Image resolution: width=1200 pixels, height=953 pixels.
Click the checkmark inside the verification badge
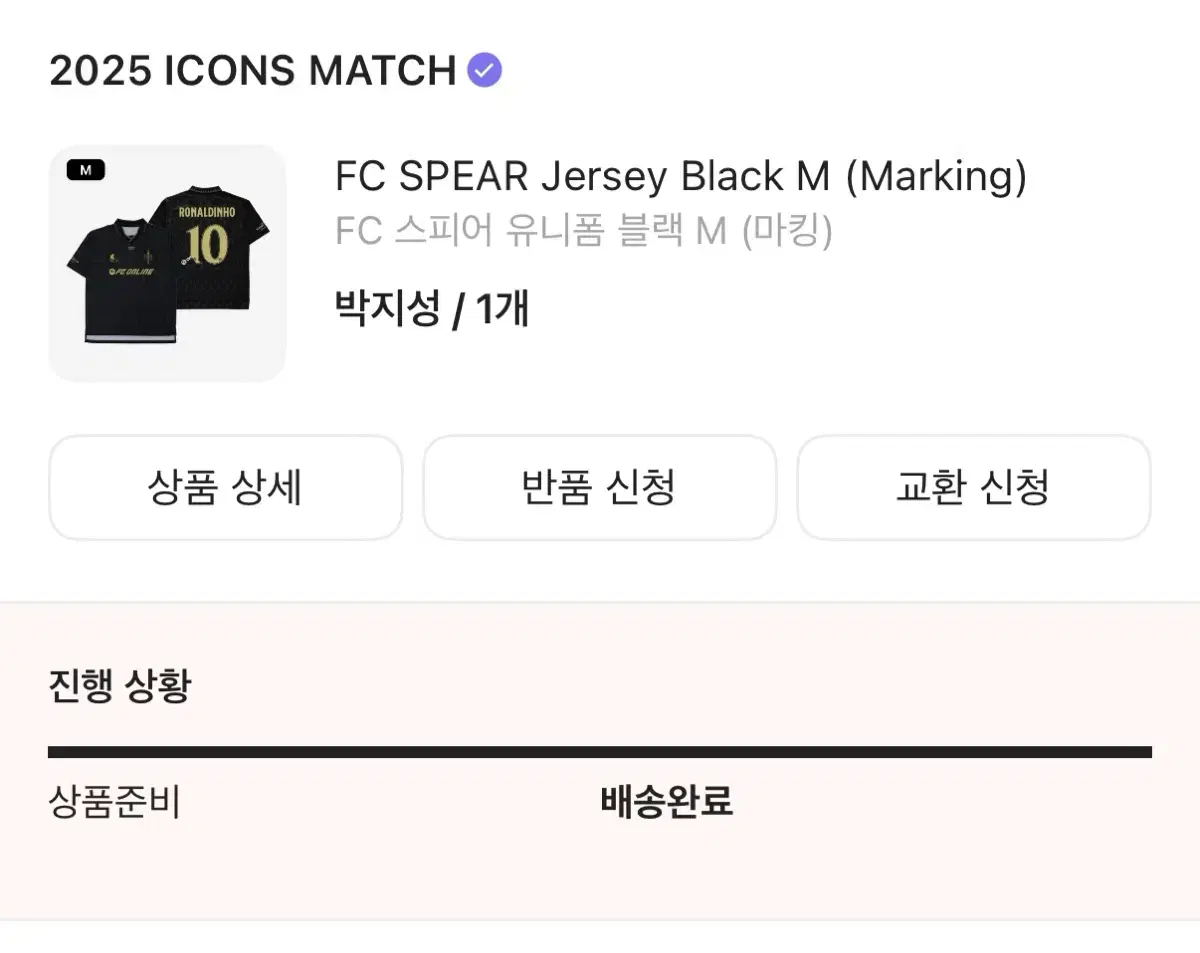484,68
